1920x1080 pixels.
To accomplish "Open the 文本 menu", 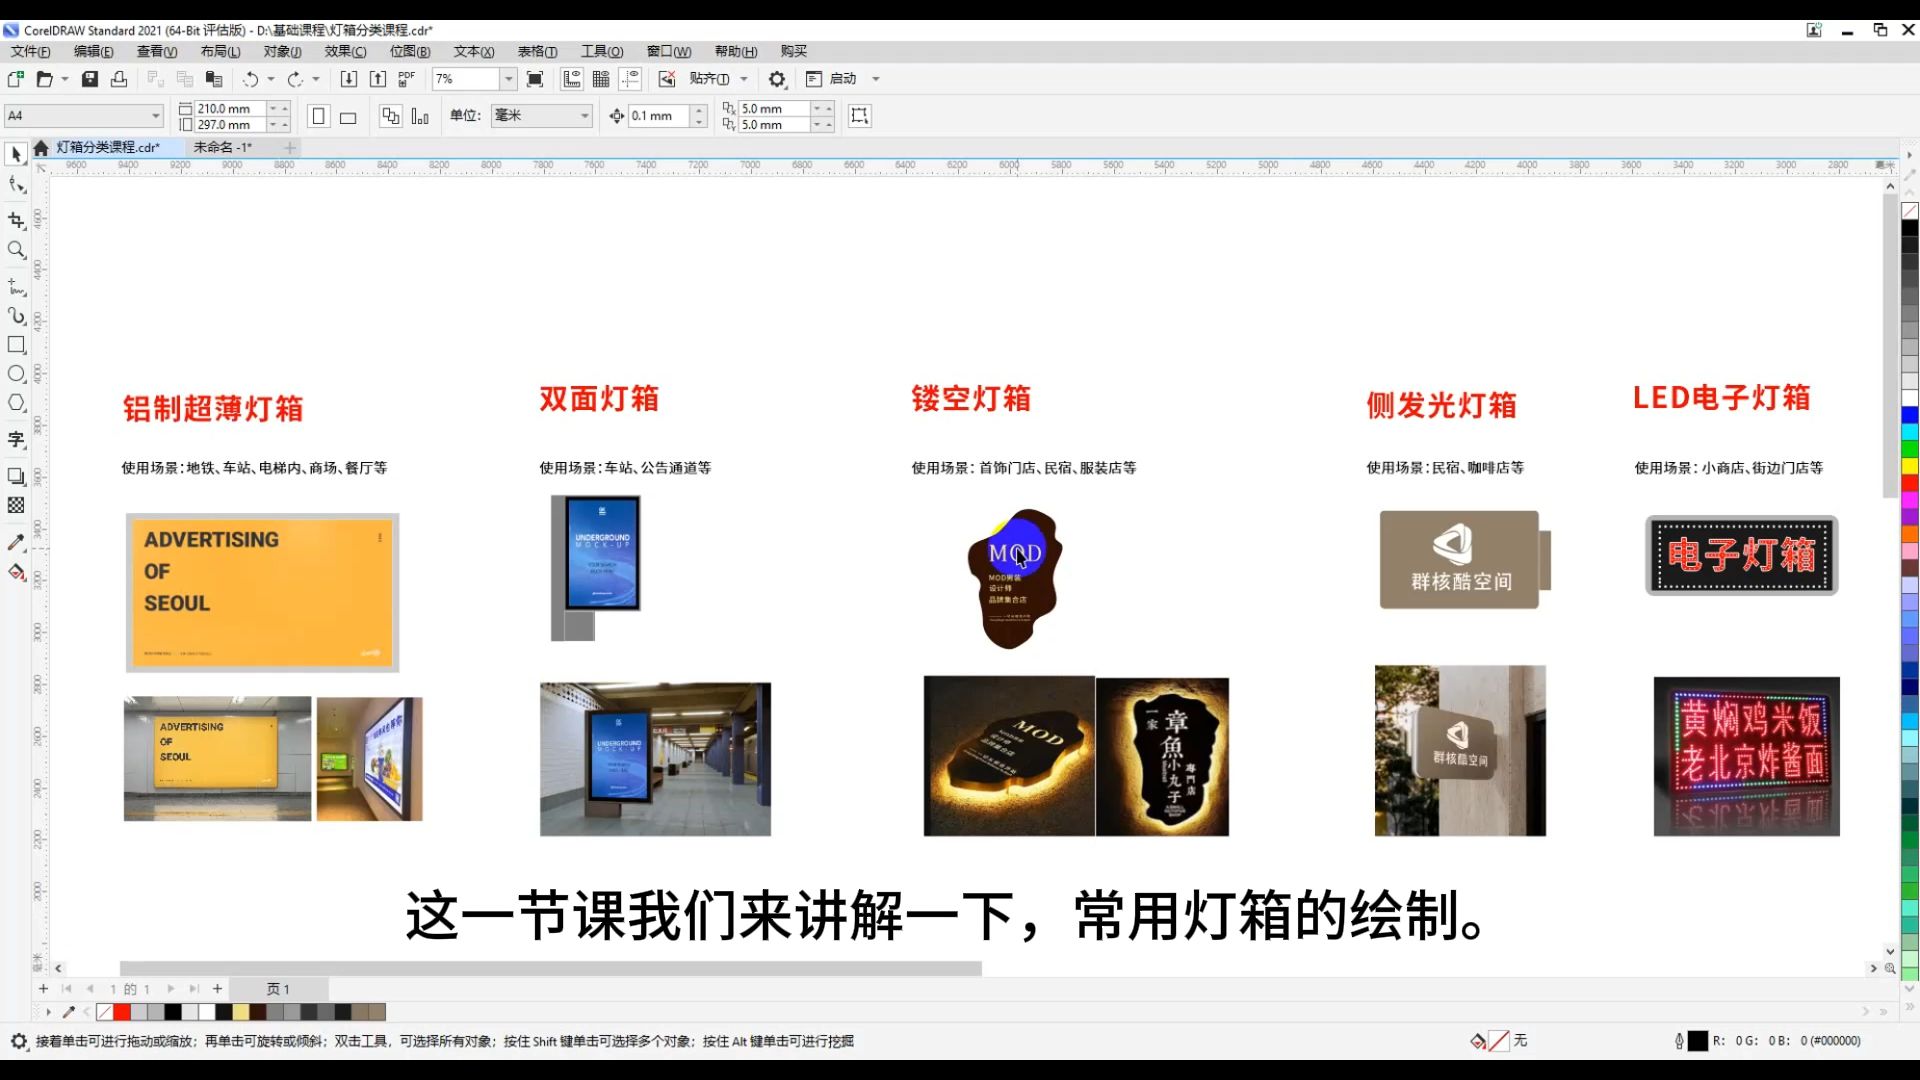I will click(473, 51).
